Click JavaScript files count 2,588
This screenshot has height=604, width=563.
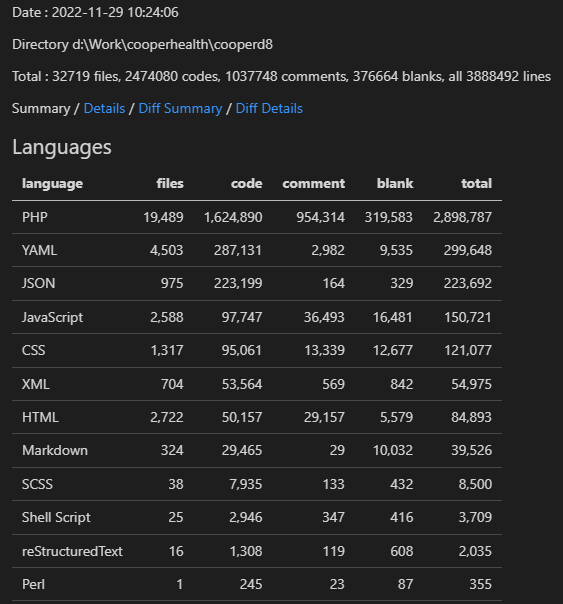[167, 317]
